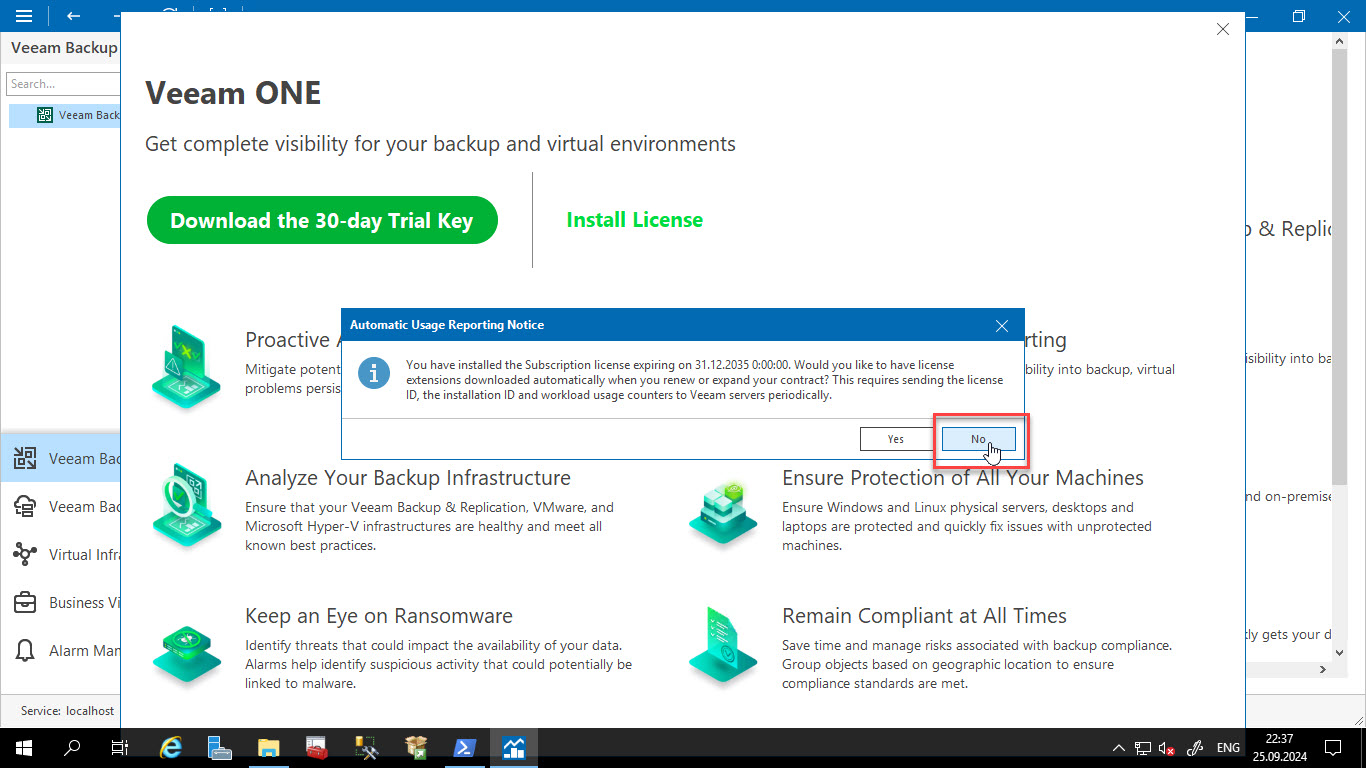The image size is (1366, 768).
Task: Restore down the main Veeam ONE client window
Action: tap(1299, 16)
